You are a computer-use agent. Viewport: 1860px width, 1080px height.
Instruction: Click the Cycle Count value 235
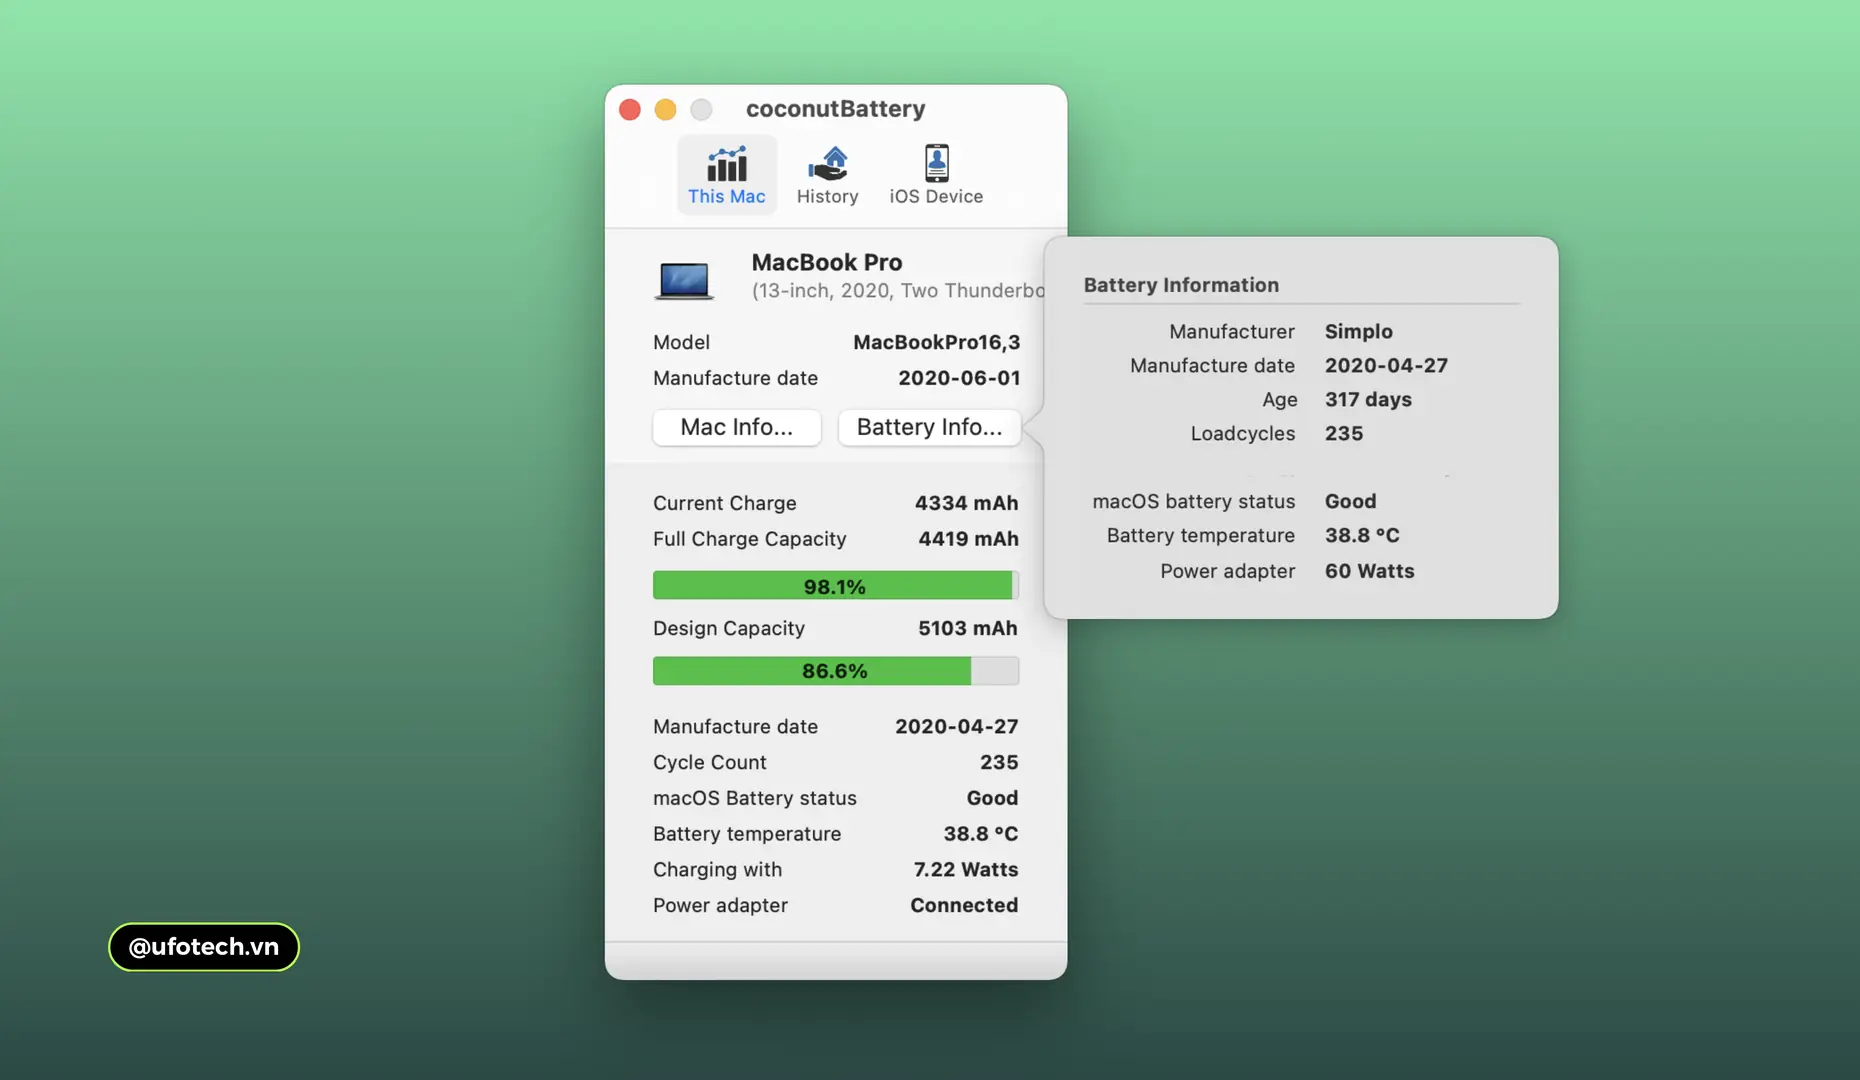pyautogui.click(x=999, y=762)
